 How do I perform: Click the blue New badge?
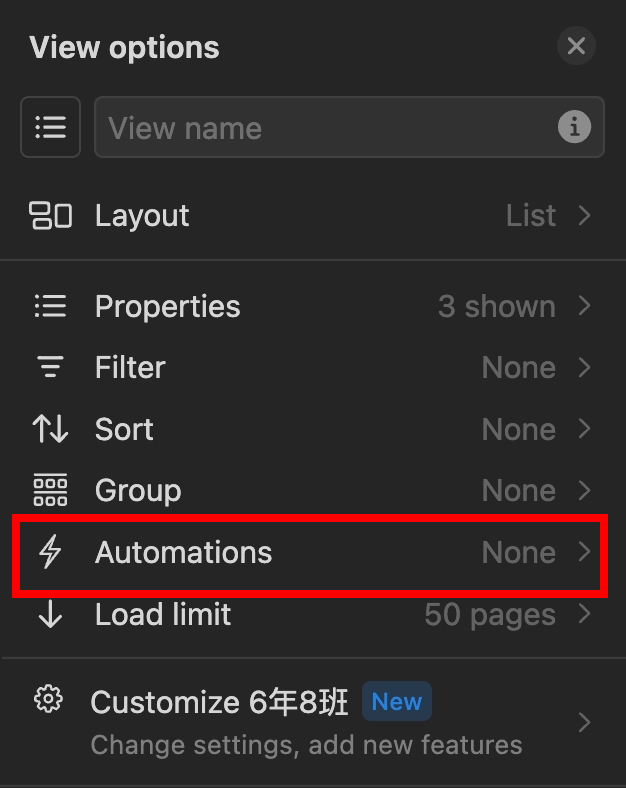click(396, 702)
